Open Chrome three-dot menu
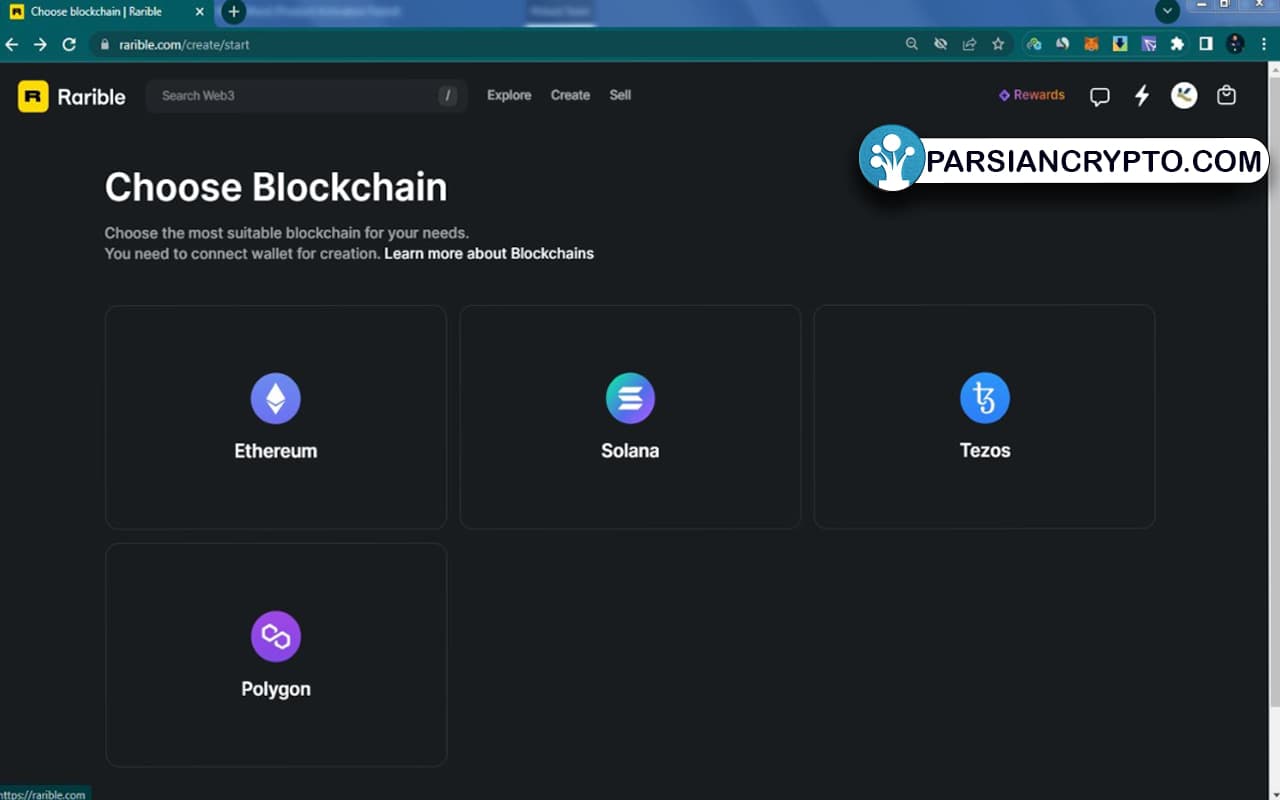 (1264, 44)
